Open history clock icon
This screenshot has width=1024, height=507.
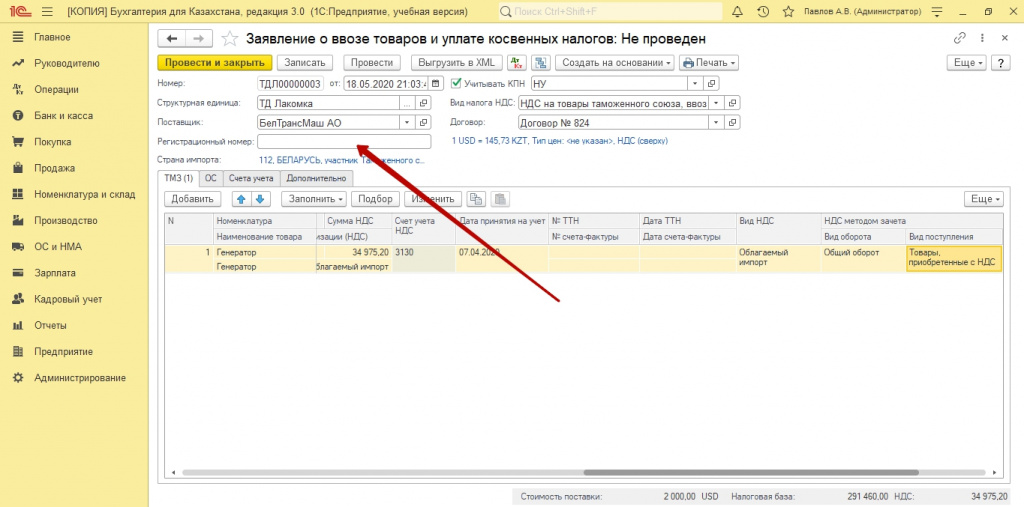point(763,12)
